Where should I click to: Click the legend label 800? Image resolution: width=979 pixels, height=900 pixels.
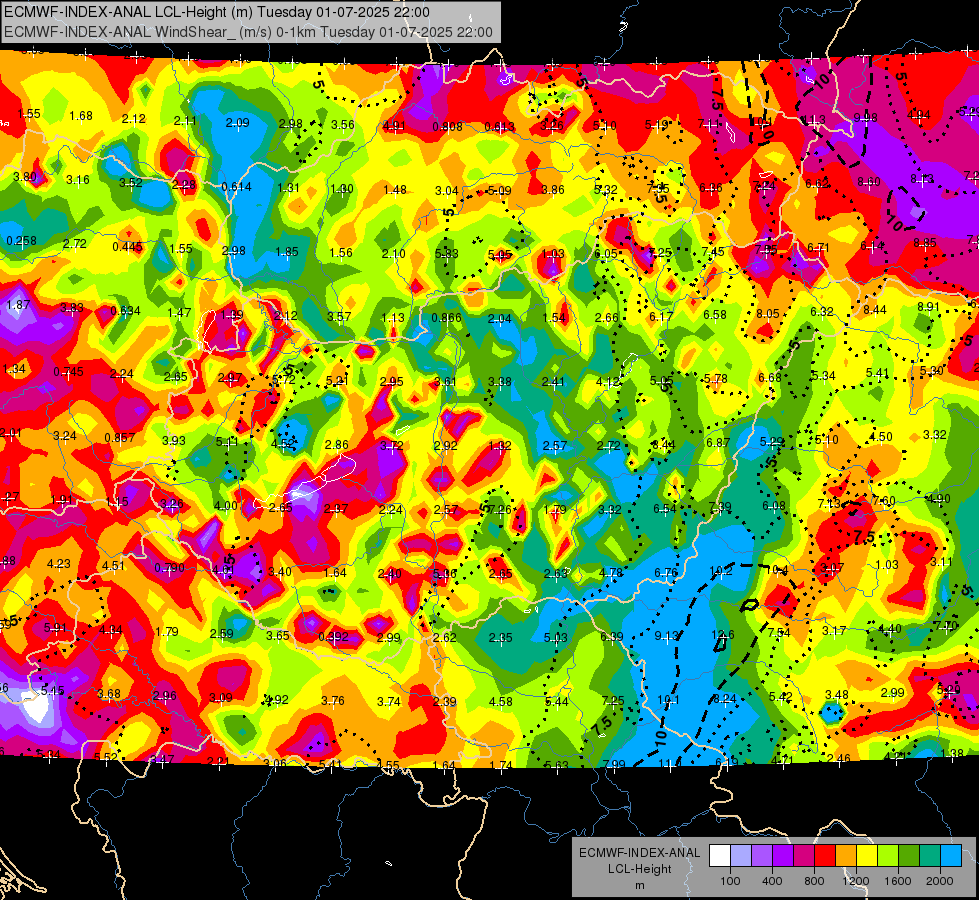814,881
